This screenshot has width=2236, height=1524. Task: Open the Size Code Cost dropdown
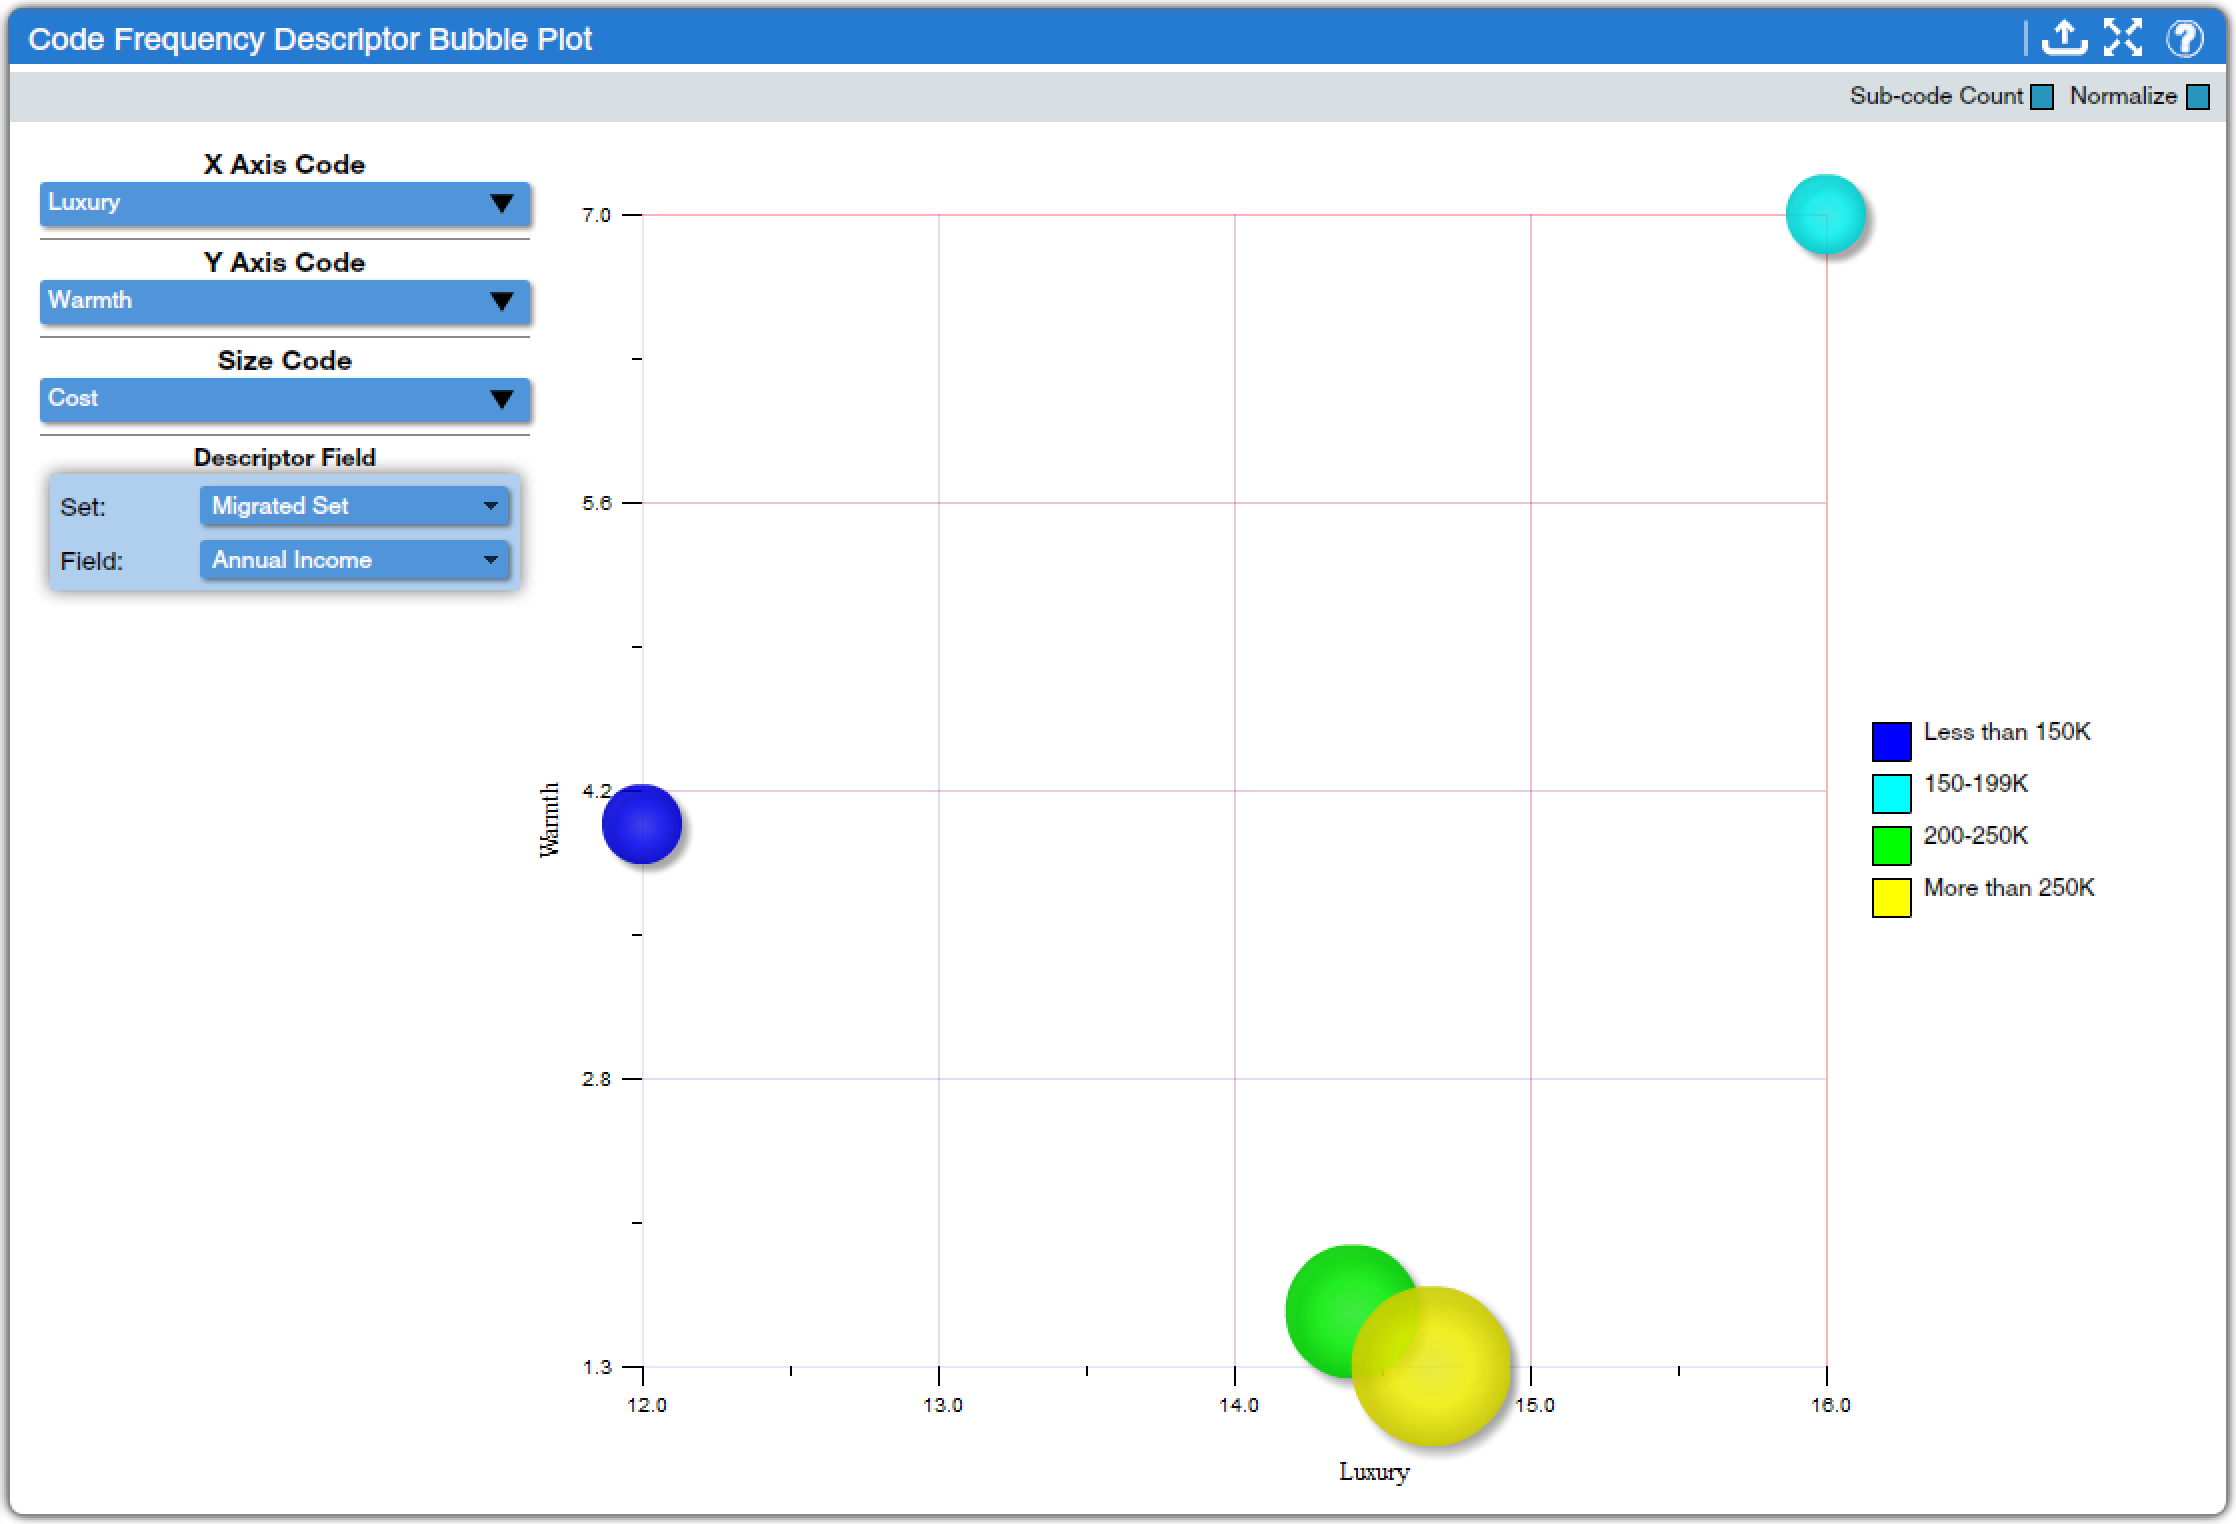coord(285,399)
